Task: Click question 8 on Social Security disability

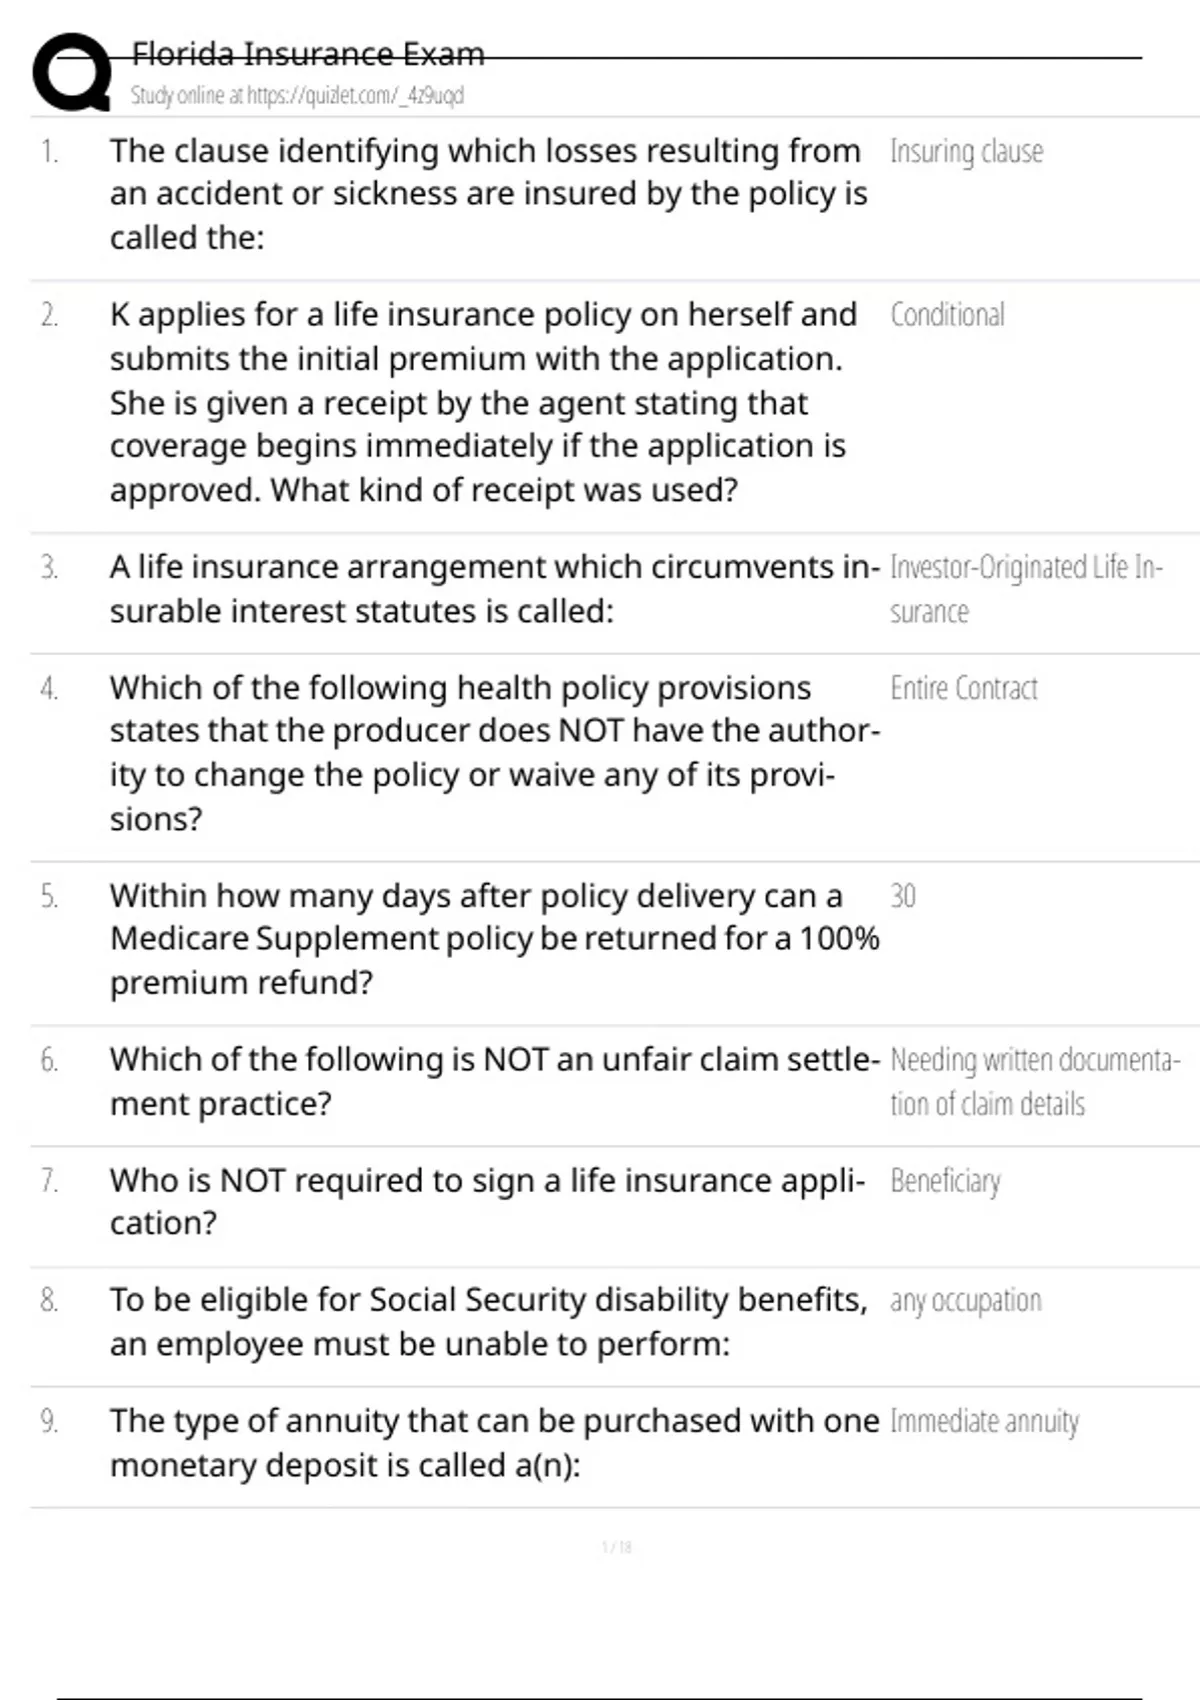Action: click(x=488, y=1321)
